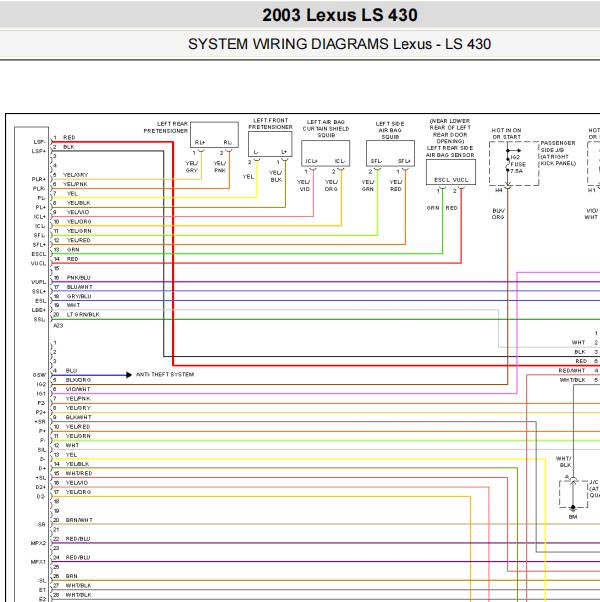Click the "ANTI-THEFT SYSTEM" arrow label
The height and width of the screenshot is (602, 600).
coord(165,374)
